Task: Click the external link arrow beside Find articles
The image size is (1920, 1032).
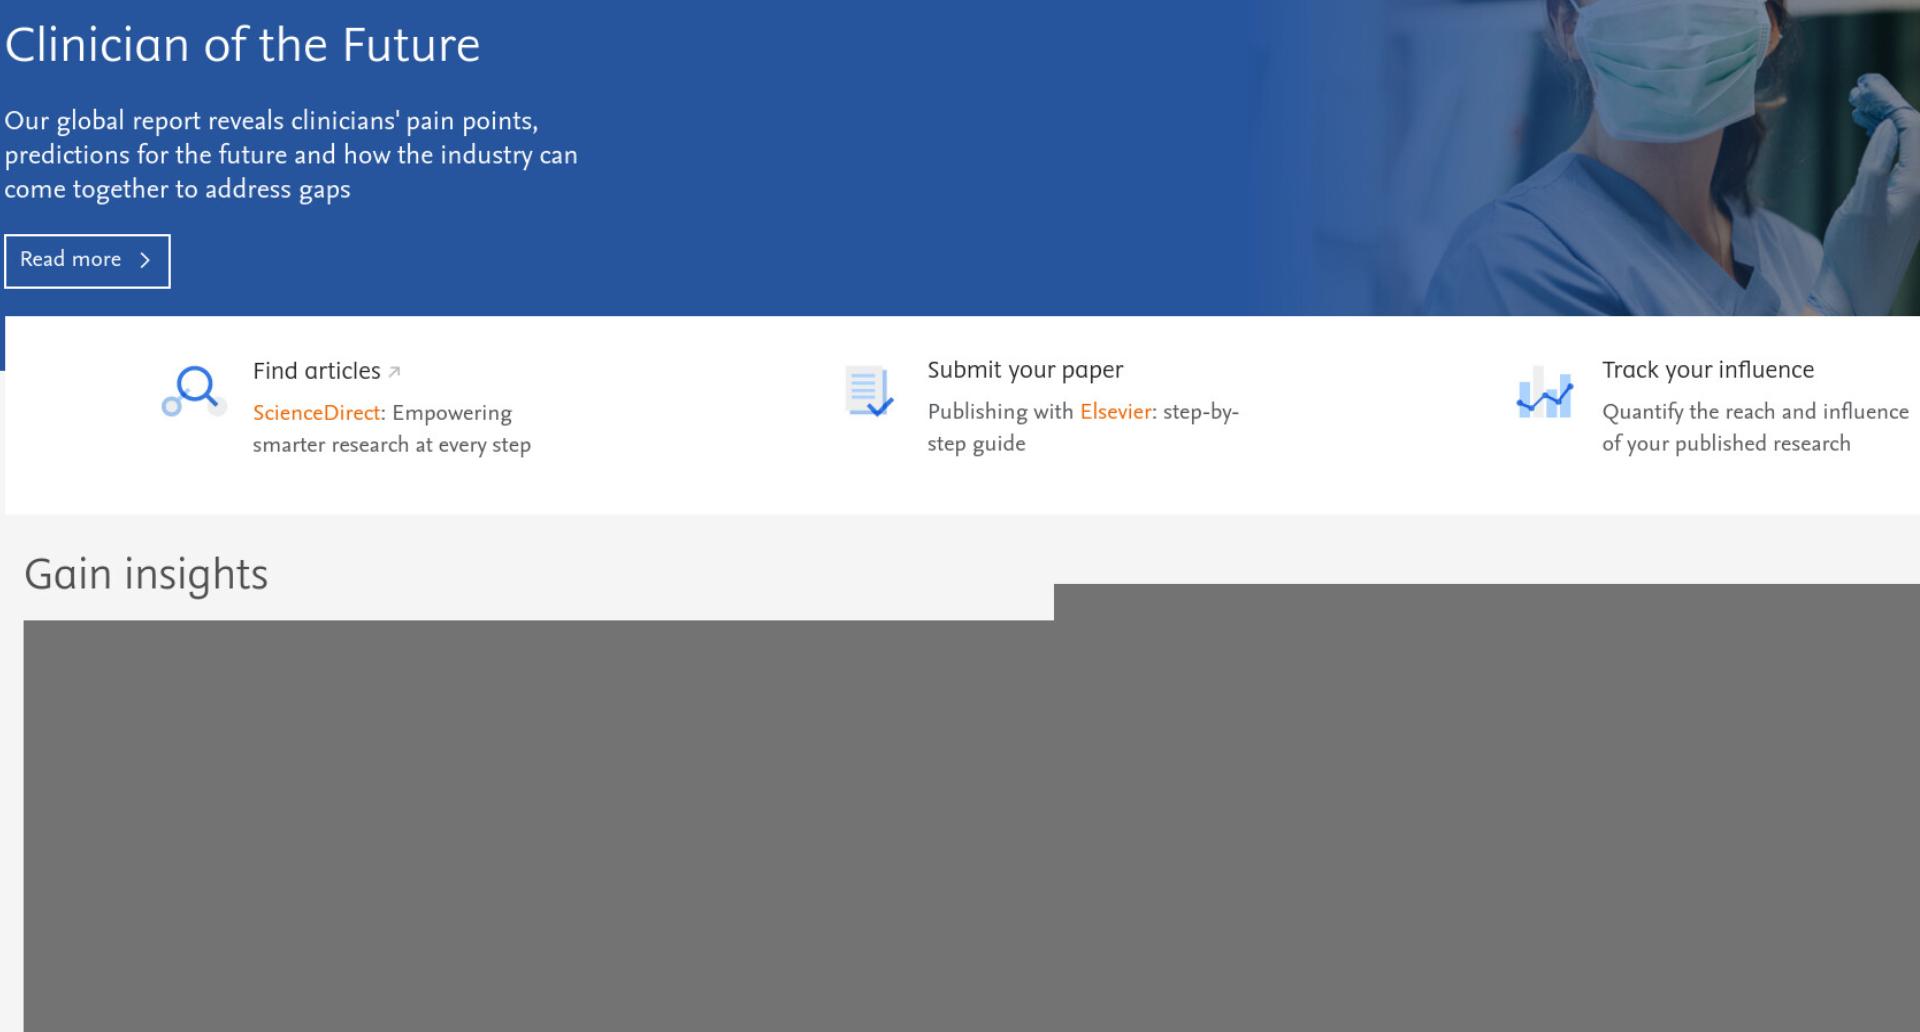Action: (x=394, y=372)
